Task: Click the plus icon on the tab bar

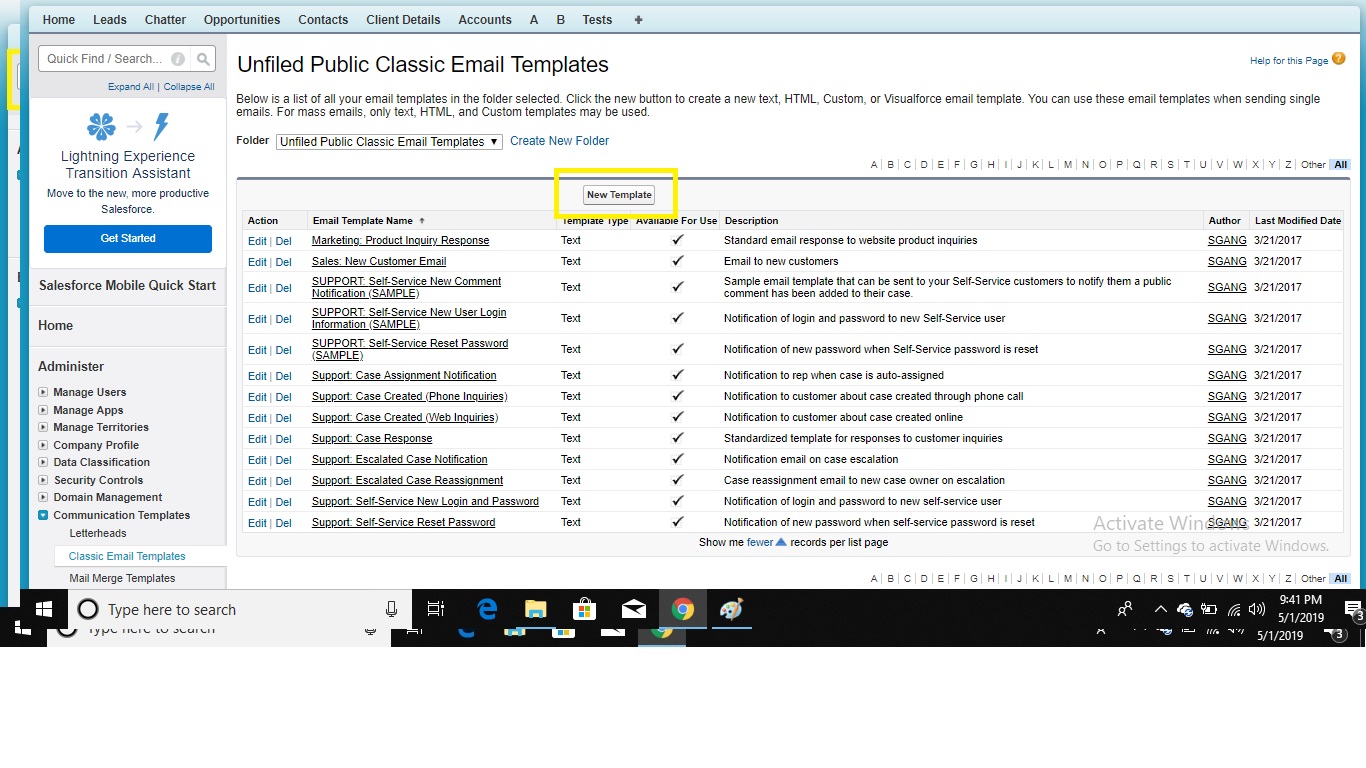Action: pos(638,19)
